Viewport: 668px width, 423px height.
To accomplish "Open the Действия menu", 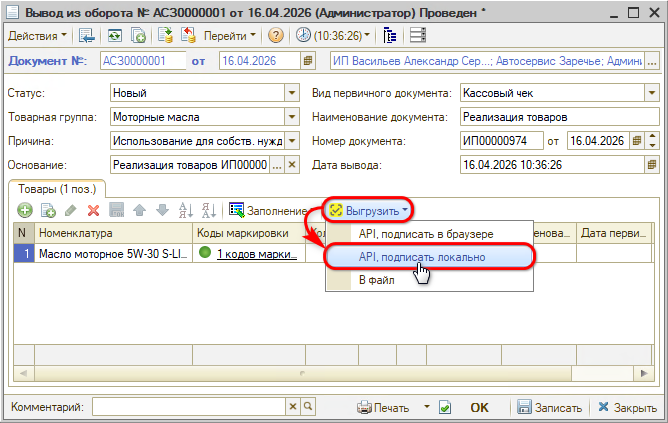I will pos(38,35).
